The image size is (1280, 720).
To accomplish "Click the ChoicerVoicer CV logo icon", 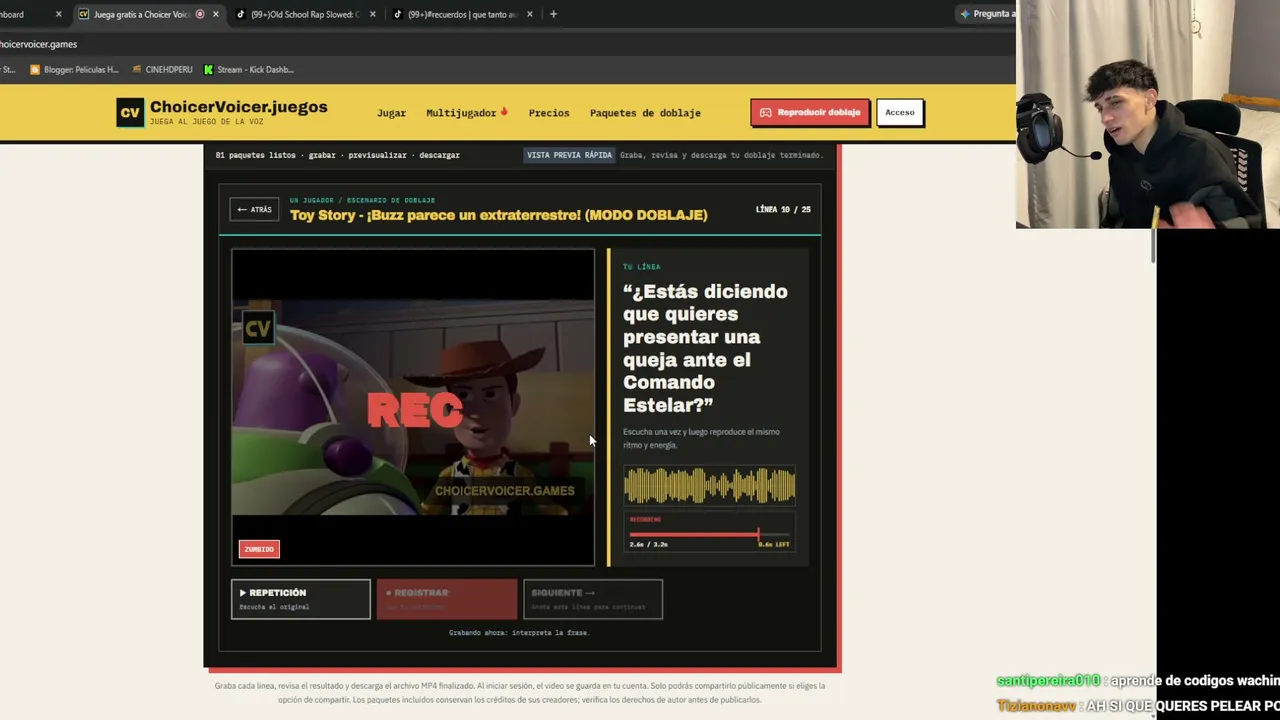I will [x=130, y=113].
